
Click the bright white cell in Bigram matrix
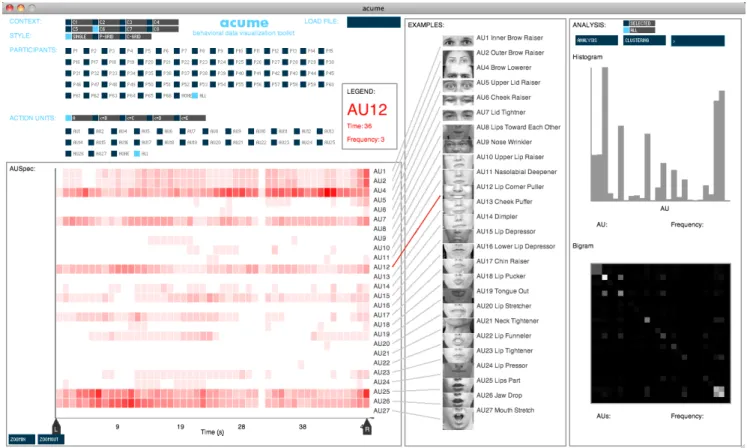(605, 277)
